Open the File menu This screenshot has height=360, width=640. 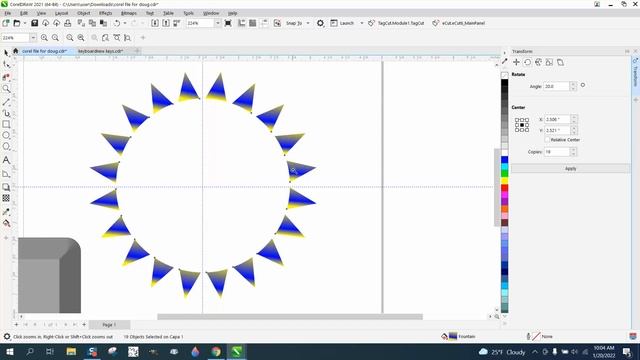8,13
